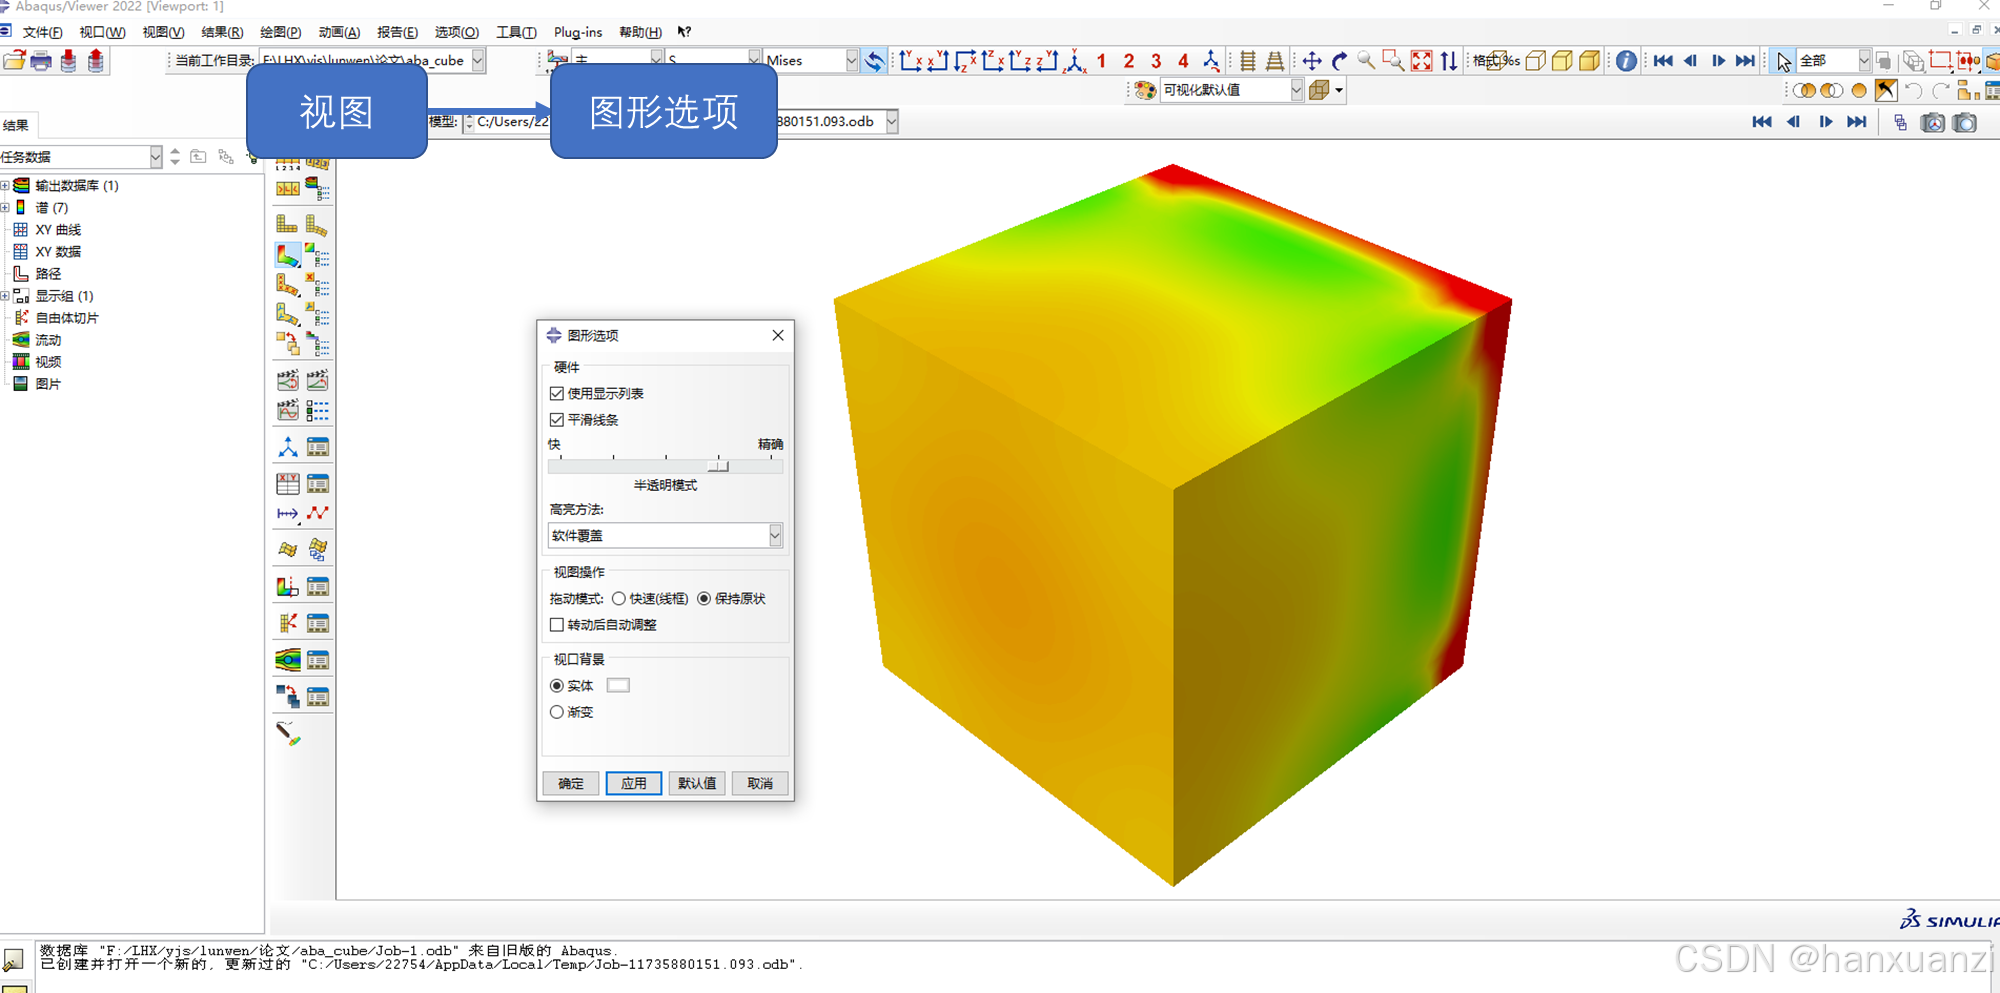Choose '渐变' viewport background radio

(557, 712)
